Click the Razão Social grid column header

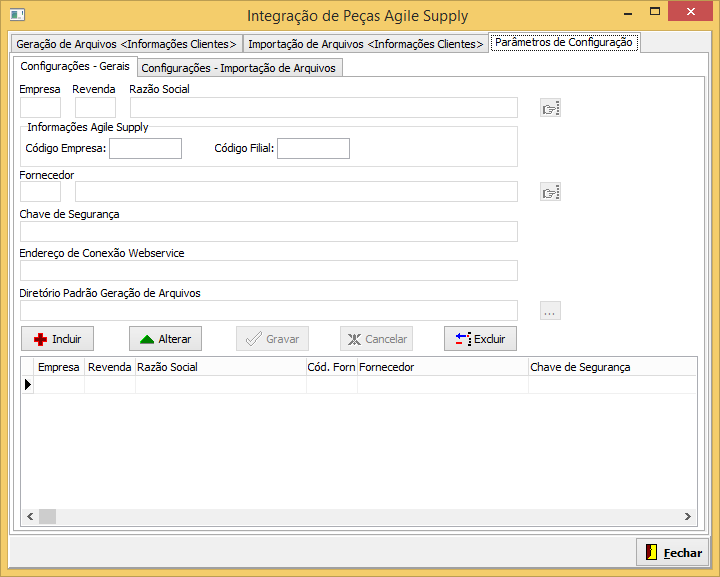coord(221,367)
